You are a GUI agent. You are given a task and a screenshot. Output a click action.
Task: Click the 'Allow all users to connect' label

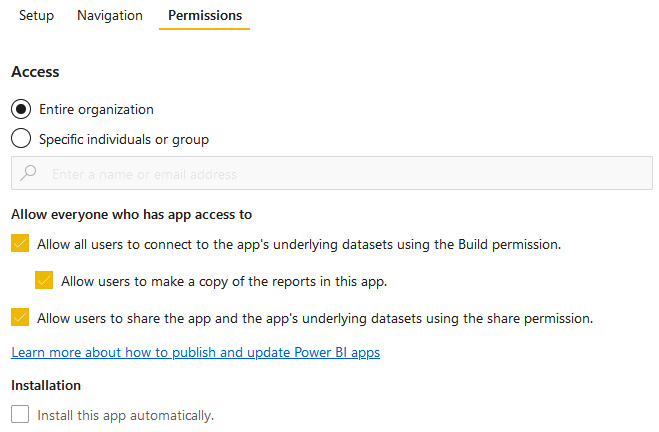pos(298,243)
